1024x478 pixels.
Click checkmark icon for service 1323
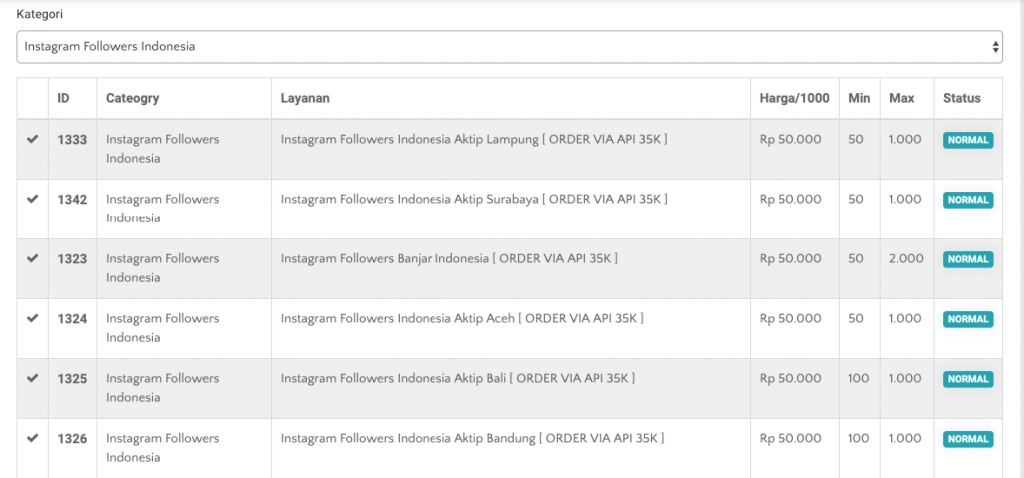[x=32, y=258]
